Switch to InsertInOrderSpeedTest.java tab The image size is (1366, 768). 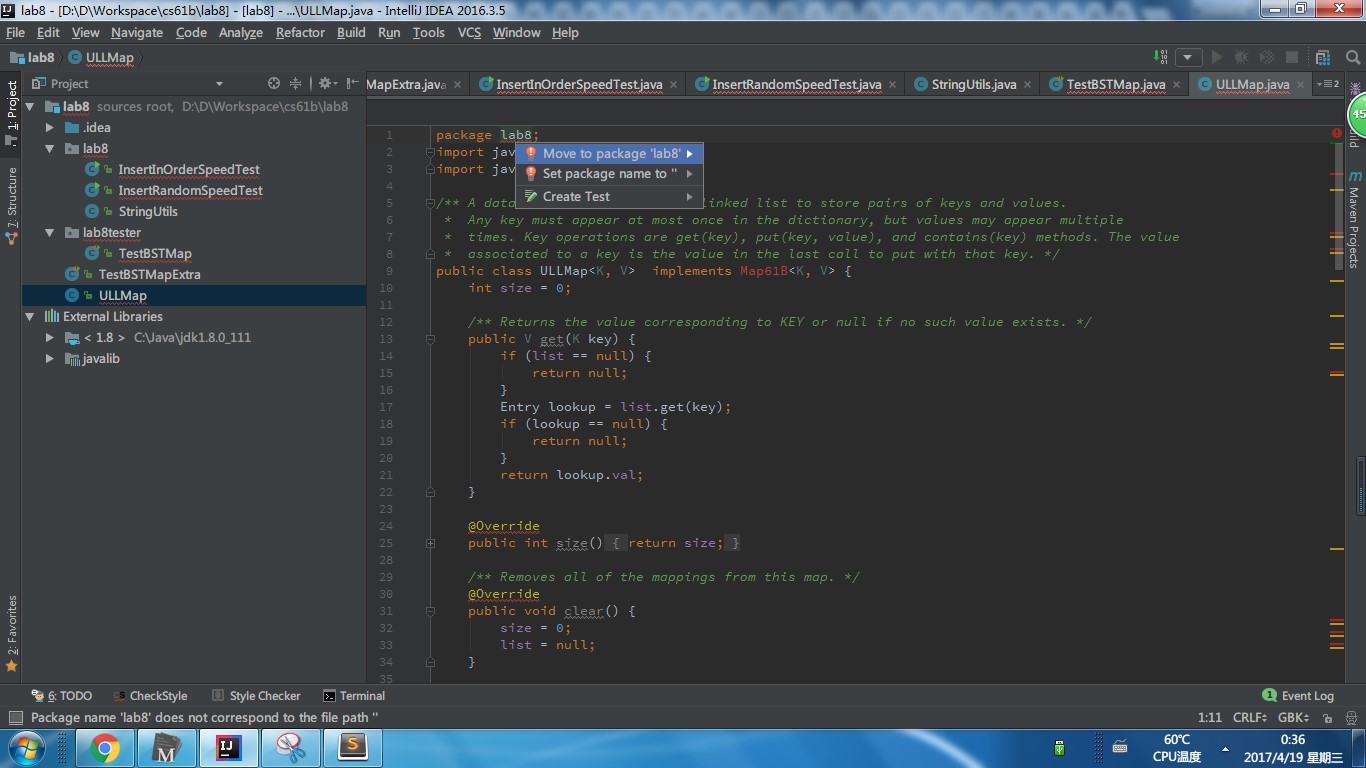click(x=579, y=85)
